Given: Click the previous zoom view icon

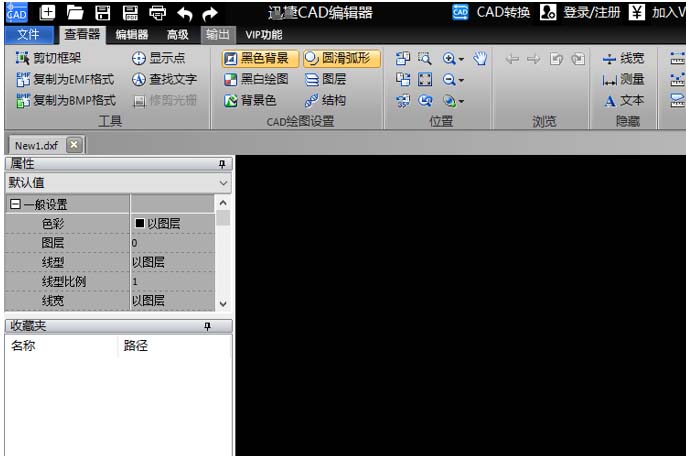Looking at the screenshot, I should tap(425, 101).
